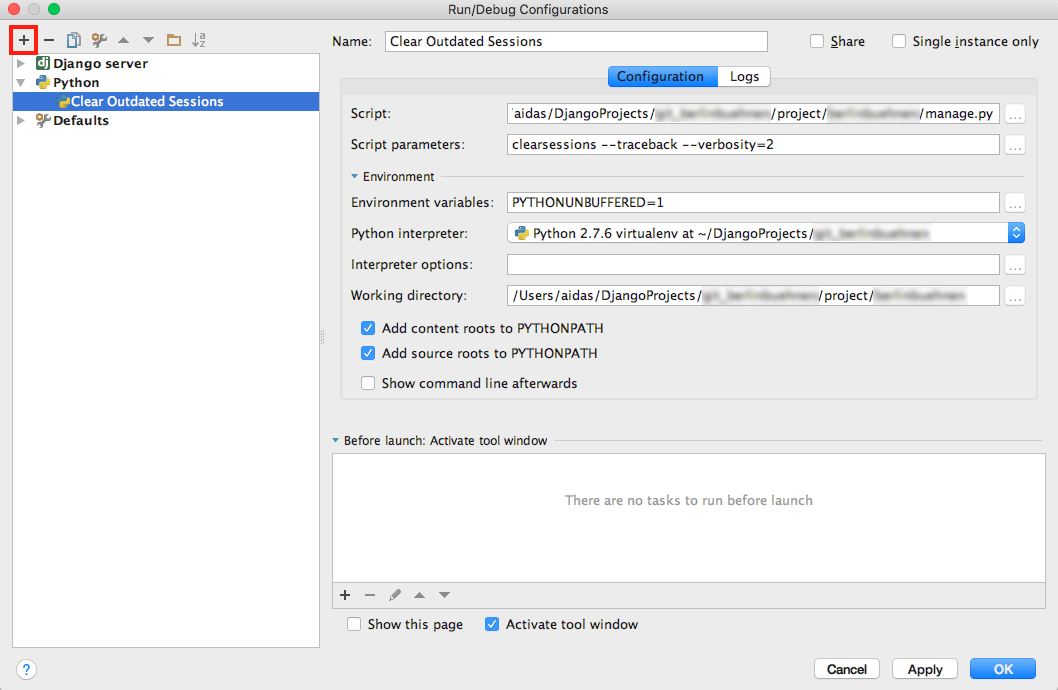Copy the selected configuration
This screenshot has width=1058, height=690.
tap(73, 40)
